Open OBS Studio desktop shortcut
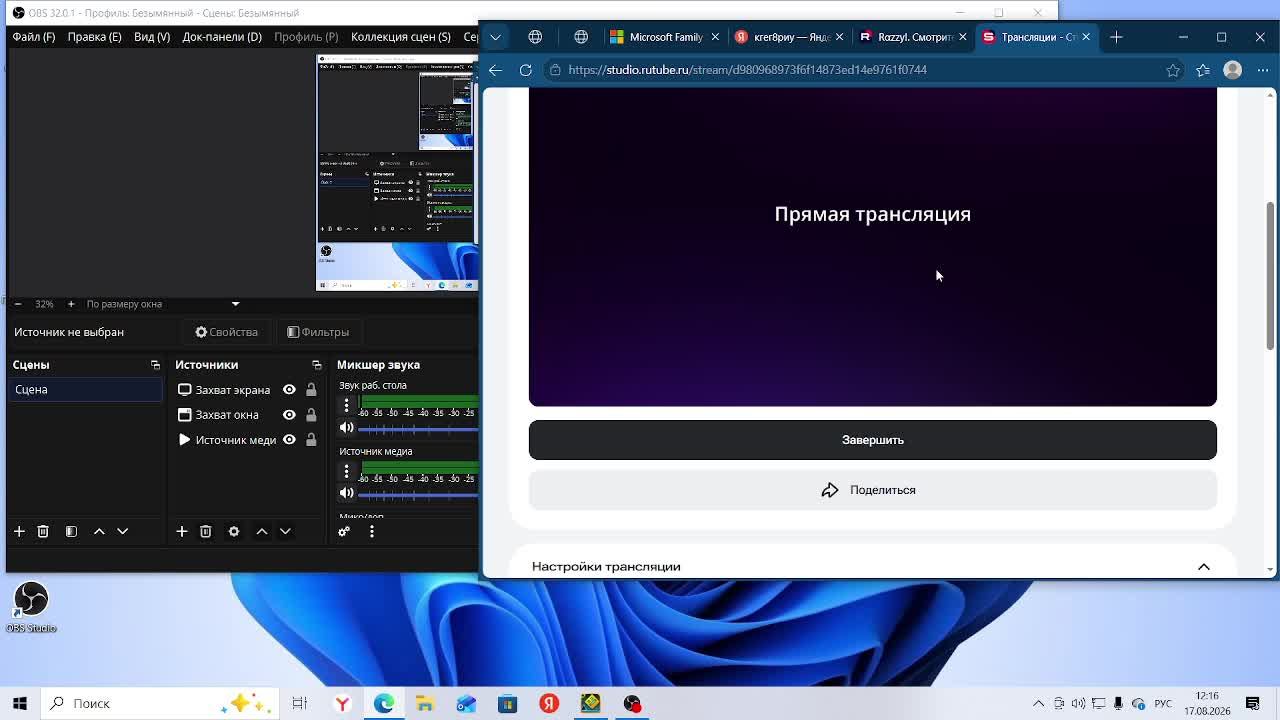The height and width of the screenshot is (720, 1280). (x=31, y=607)
